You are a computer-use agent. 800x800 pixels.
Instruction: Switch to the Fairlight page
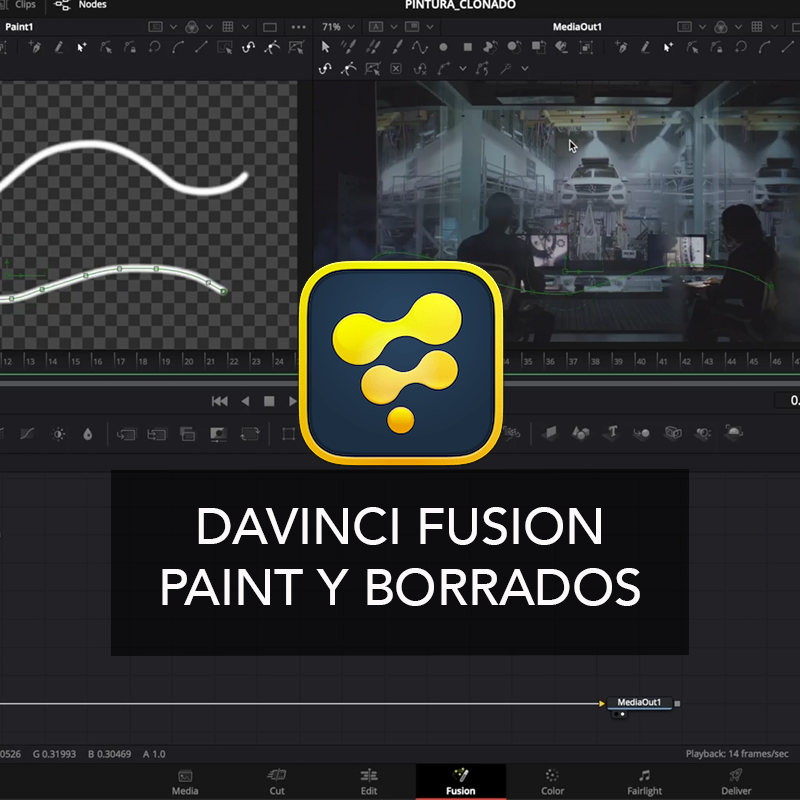[x=644, y=782]
